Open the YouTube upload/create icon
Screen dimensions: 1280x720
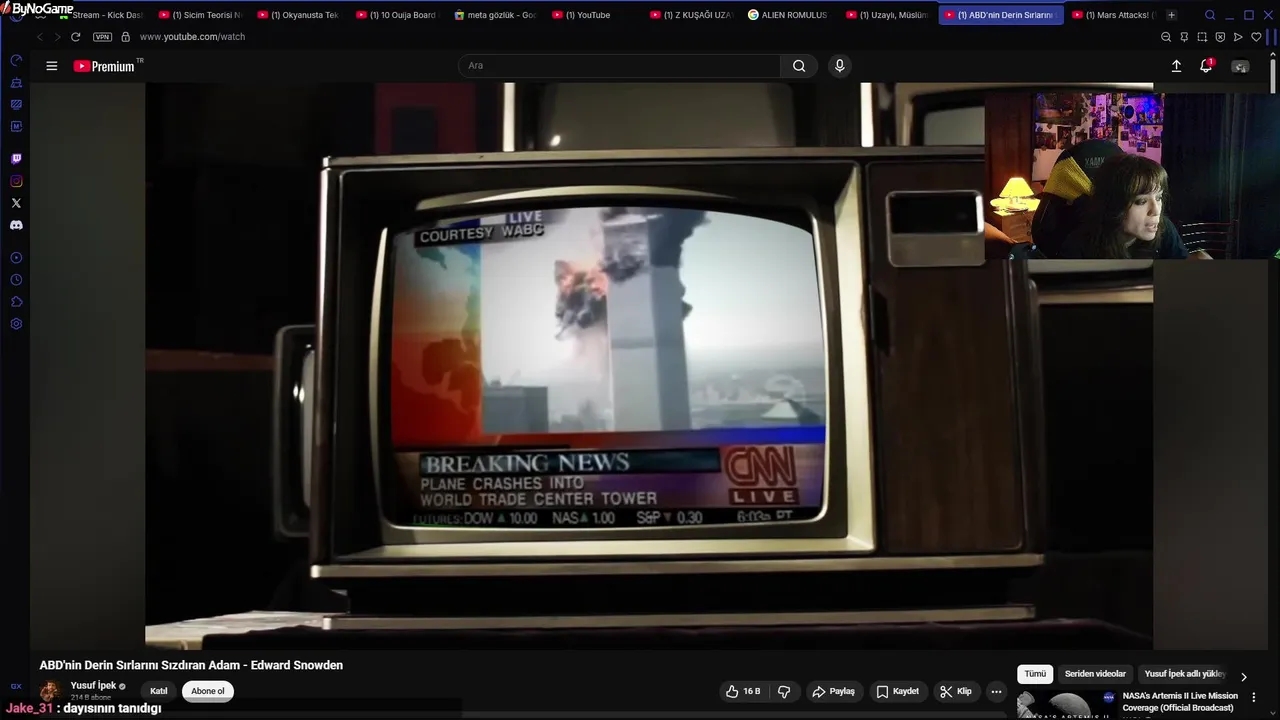(1176, 66)
